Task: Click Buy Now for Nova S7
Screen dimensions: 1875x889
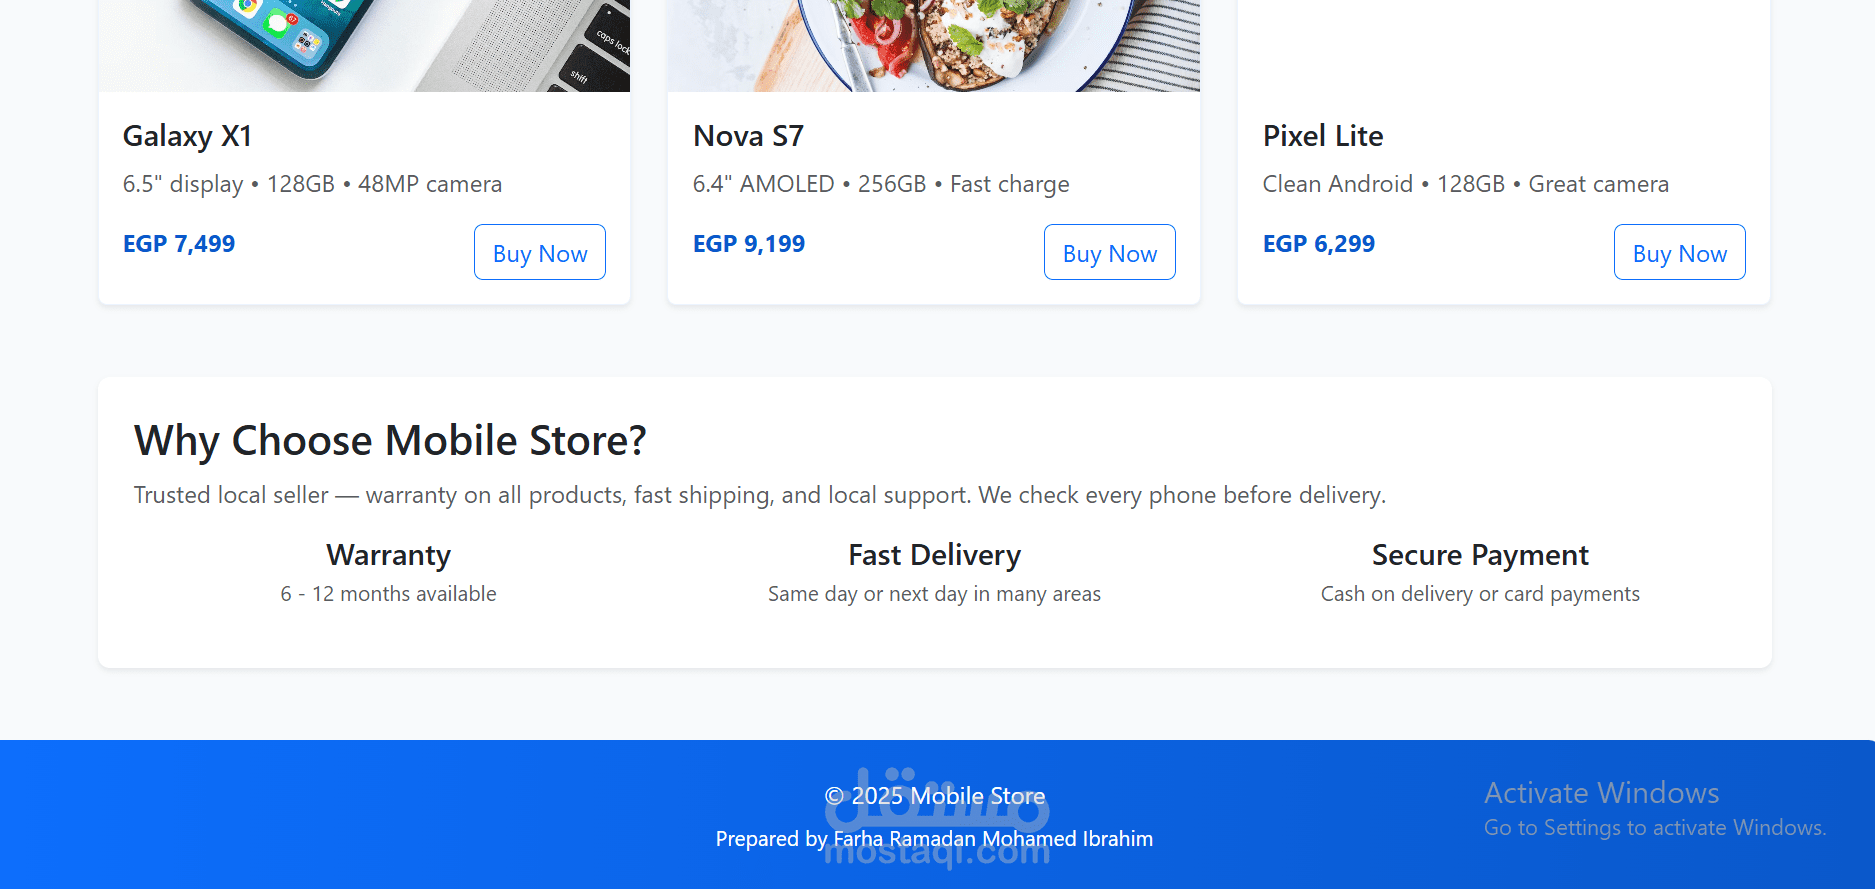Action: tap(1110, 252)
